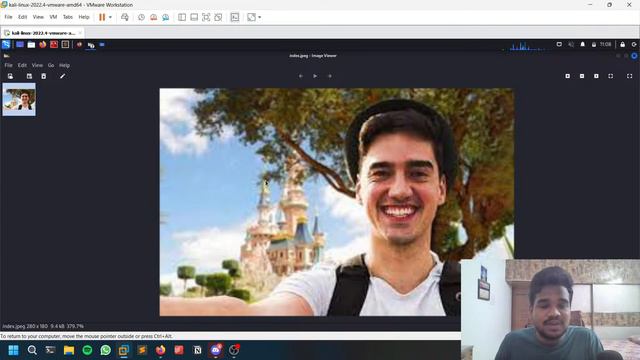Screen dimensions: 640x360
Task: Open the Kali applications menu icon
Action: 6,44
